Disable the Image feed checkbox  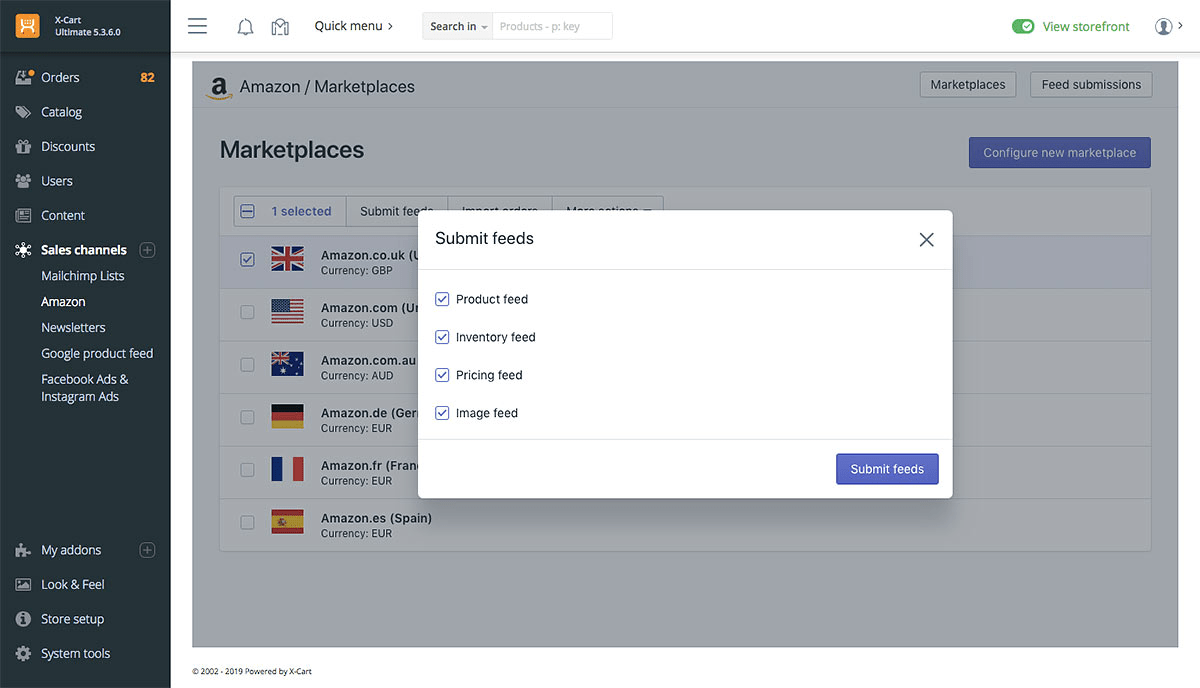442,413
